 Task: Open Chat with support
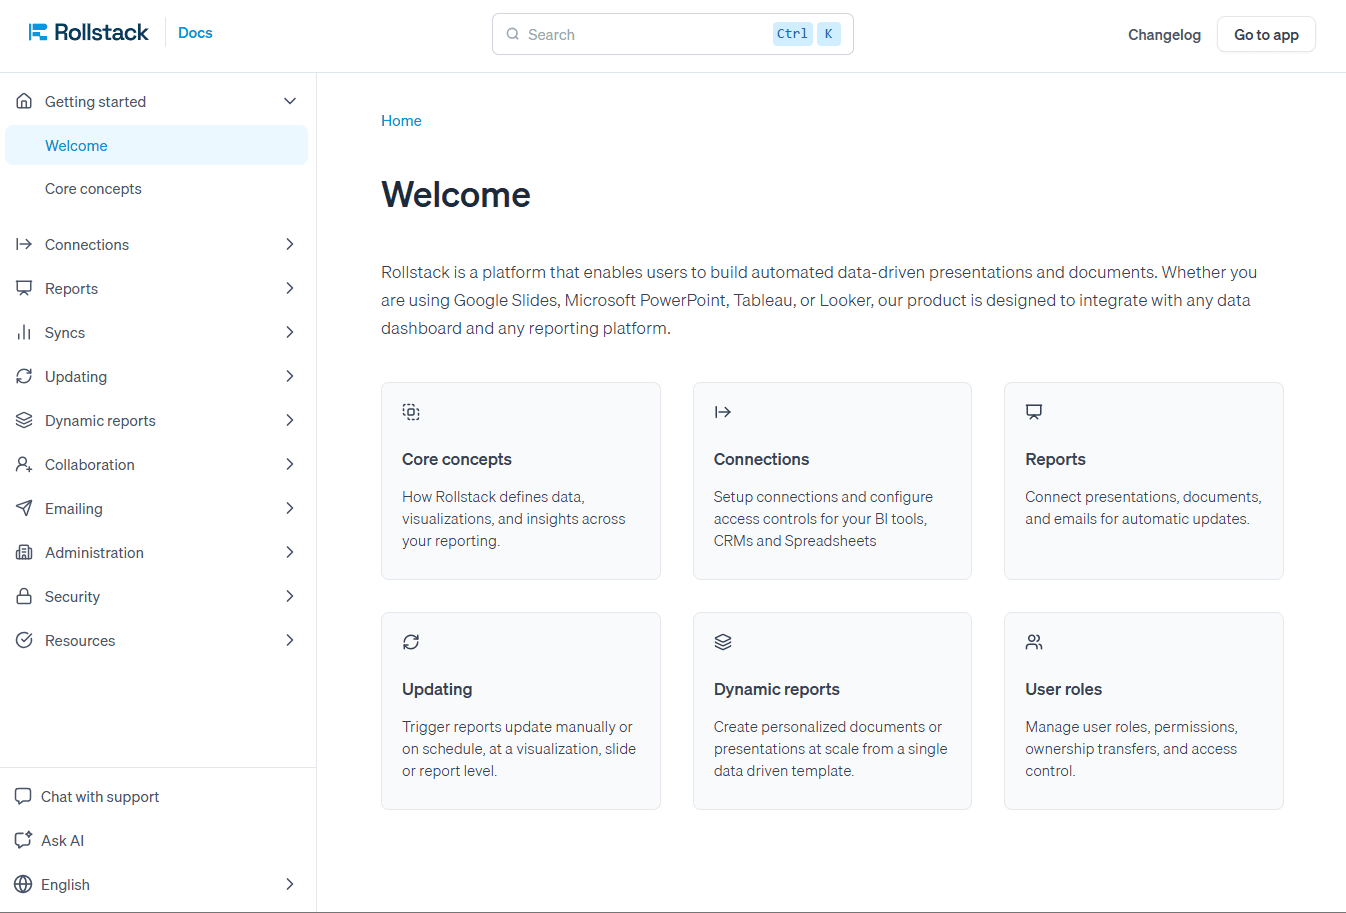(x=100, y=796)
